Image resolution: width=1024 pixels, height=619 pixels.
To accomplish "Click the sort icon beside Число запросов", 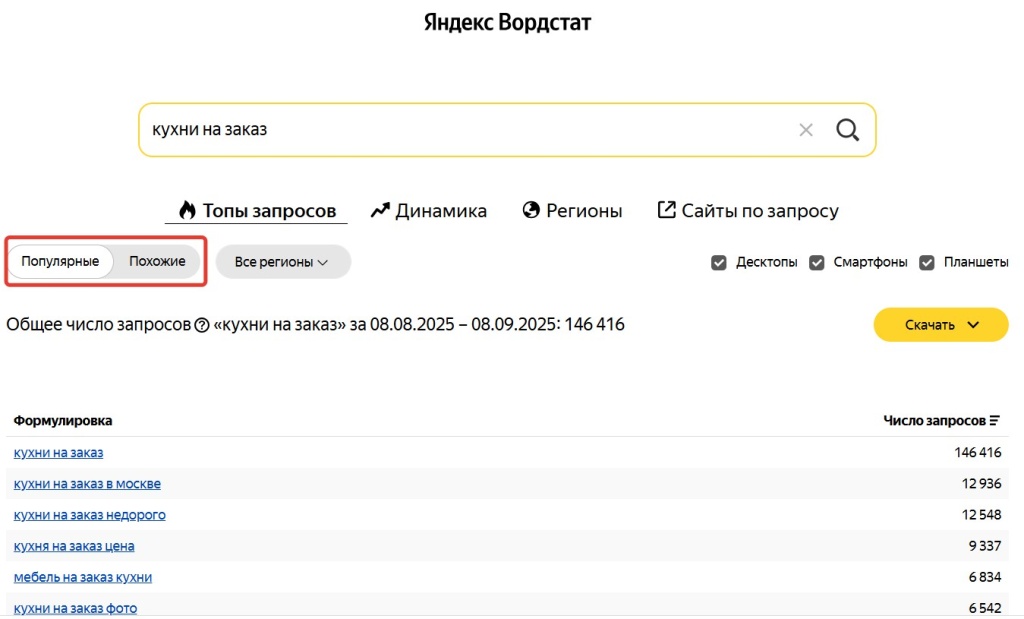I will (x=995, y=421).
